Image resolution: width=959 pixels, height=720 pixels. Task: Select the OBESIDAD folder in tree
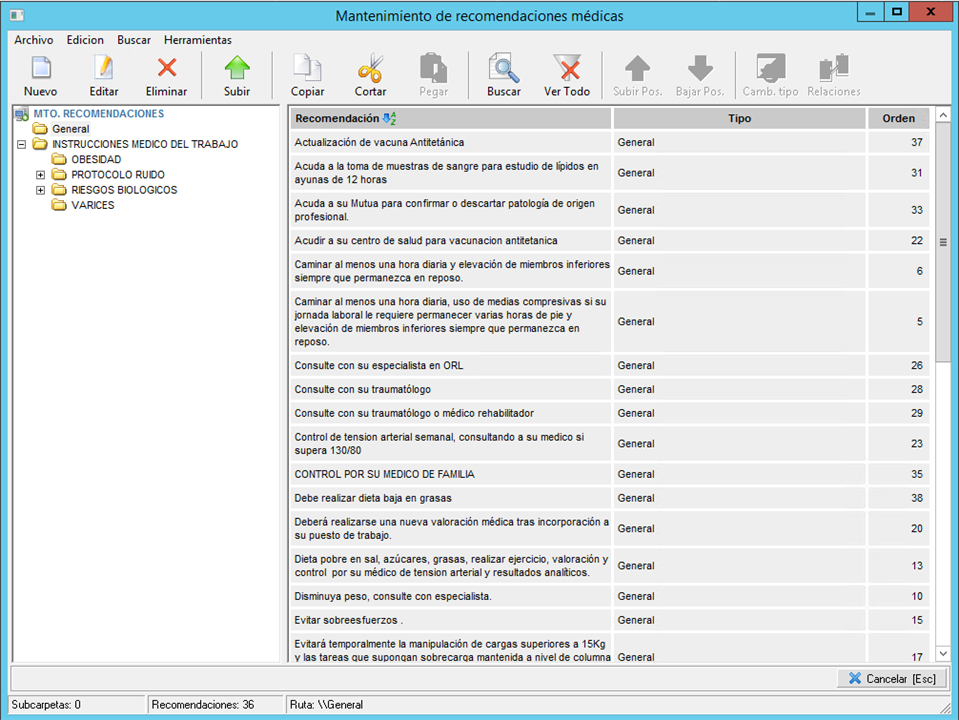(96, 159)
